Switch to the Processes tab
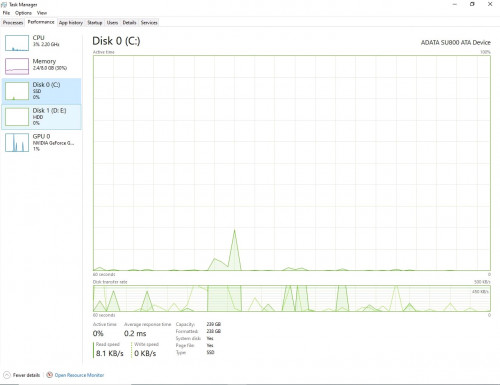This screenshot has width=500, height=385. (13, 23)
